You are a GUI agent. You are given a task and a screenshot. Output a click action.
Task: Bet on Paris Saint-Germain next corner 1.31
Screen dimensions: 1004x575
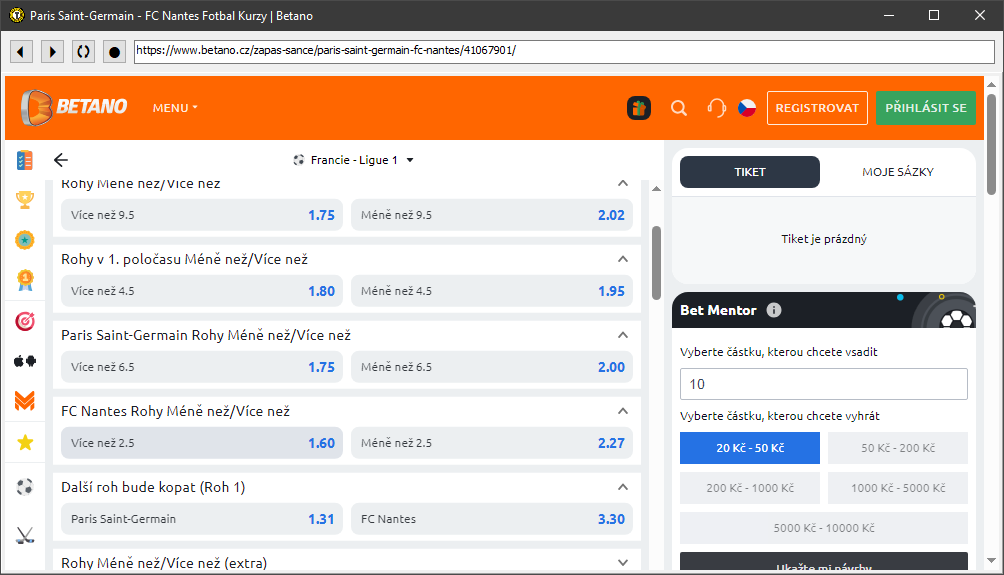click(202, 519)
